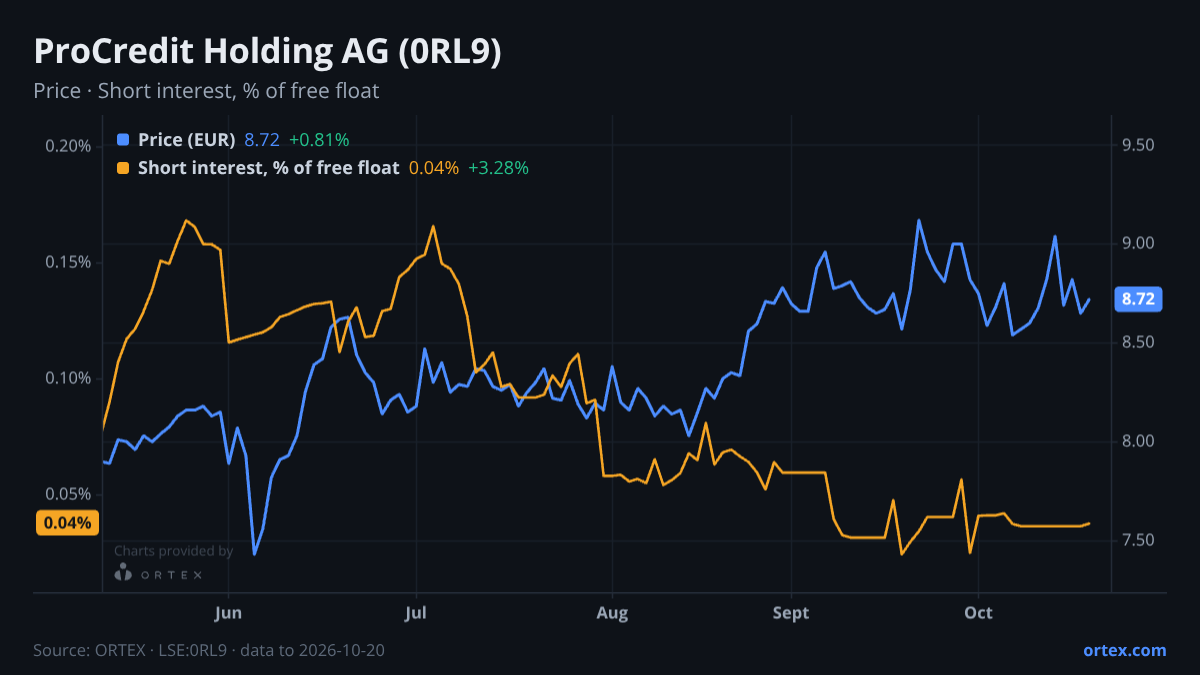The width and height of the screenshot is (1200, 675).
Task: Click the blue Price (EUR) legend swatch
Action: (123, 140)
